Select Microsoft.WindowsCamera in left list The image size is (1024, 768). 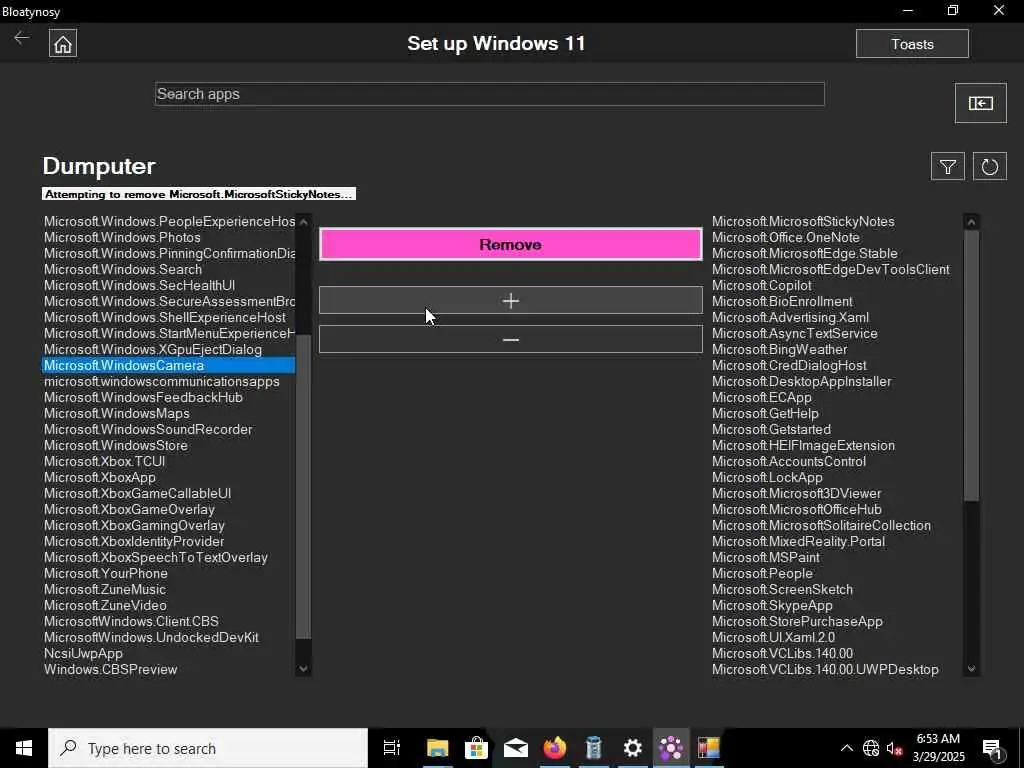coord(168,366)
